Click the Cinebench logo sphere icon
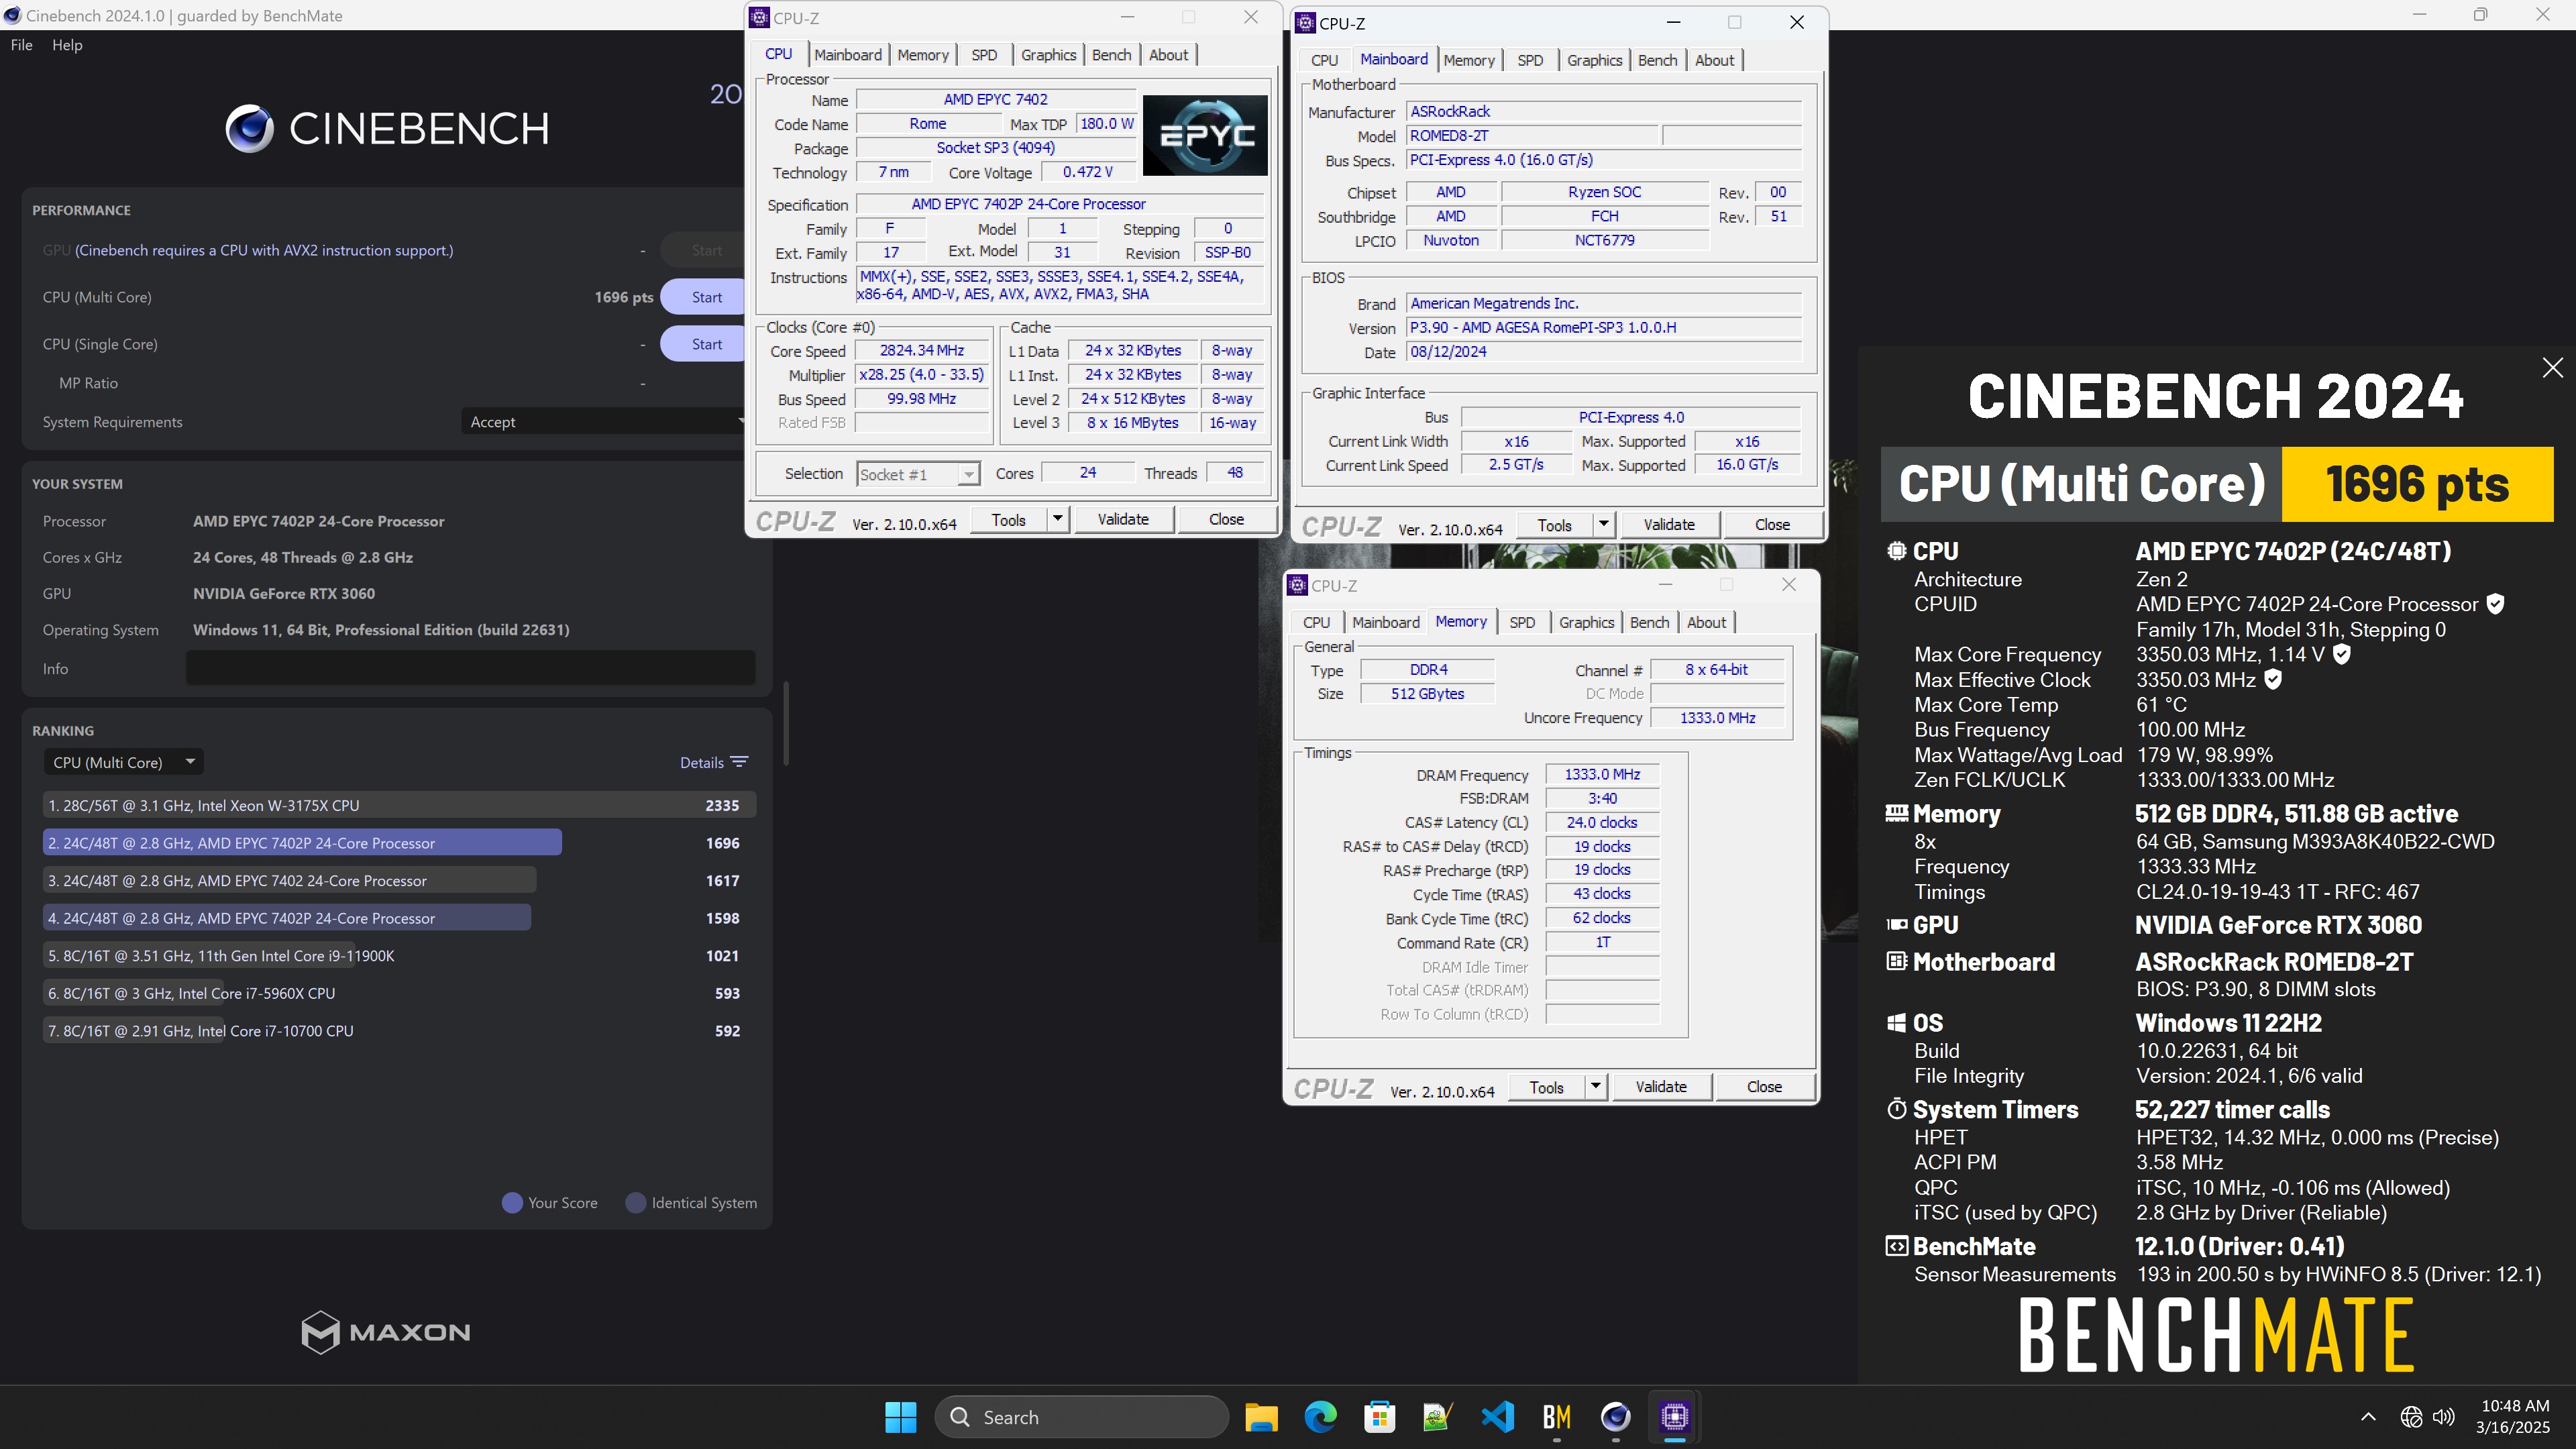Image resolution: width=2576 pixels, height=1449 pixels. tap(249, 128)
